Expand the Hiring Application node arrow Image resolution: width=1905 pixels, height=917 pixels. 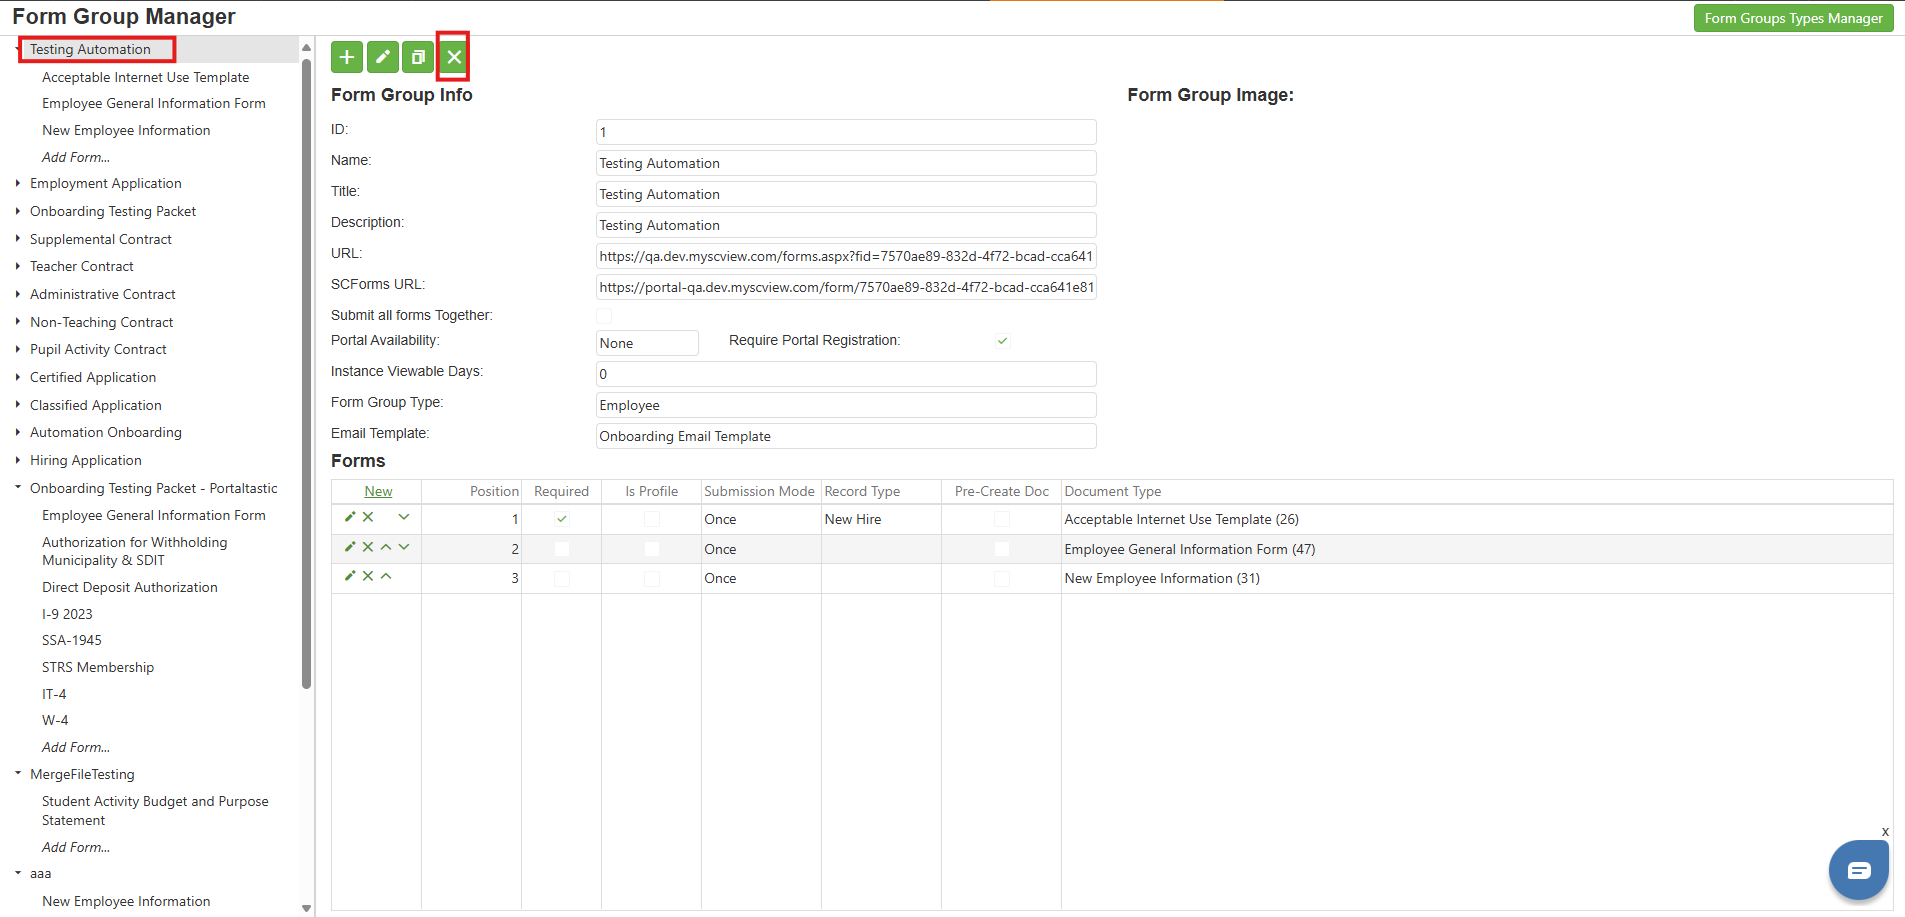coord(18,460)
